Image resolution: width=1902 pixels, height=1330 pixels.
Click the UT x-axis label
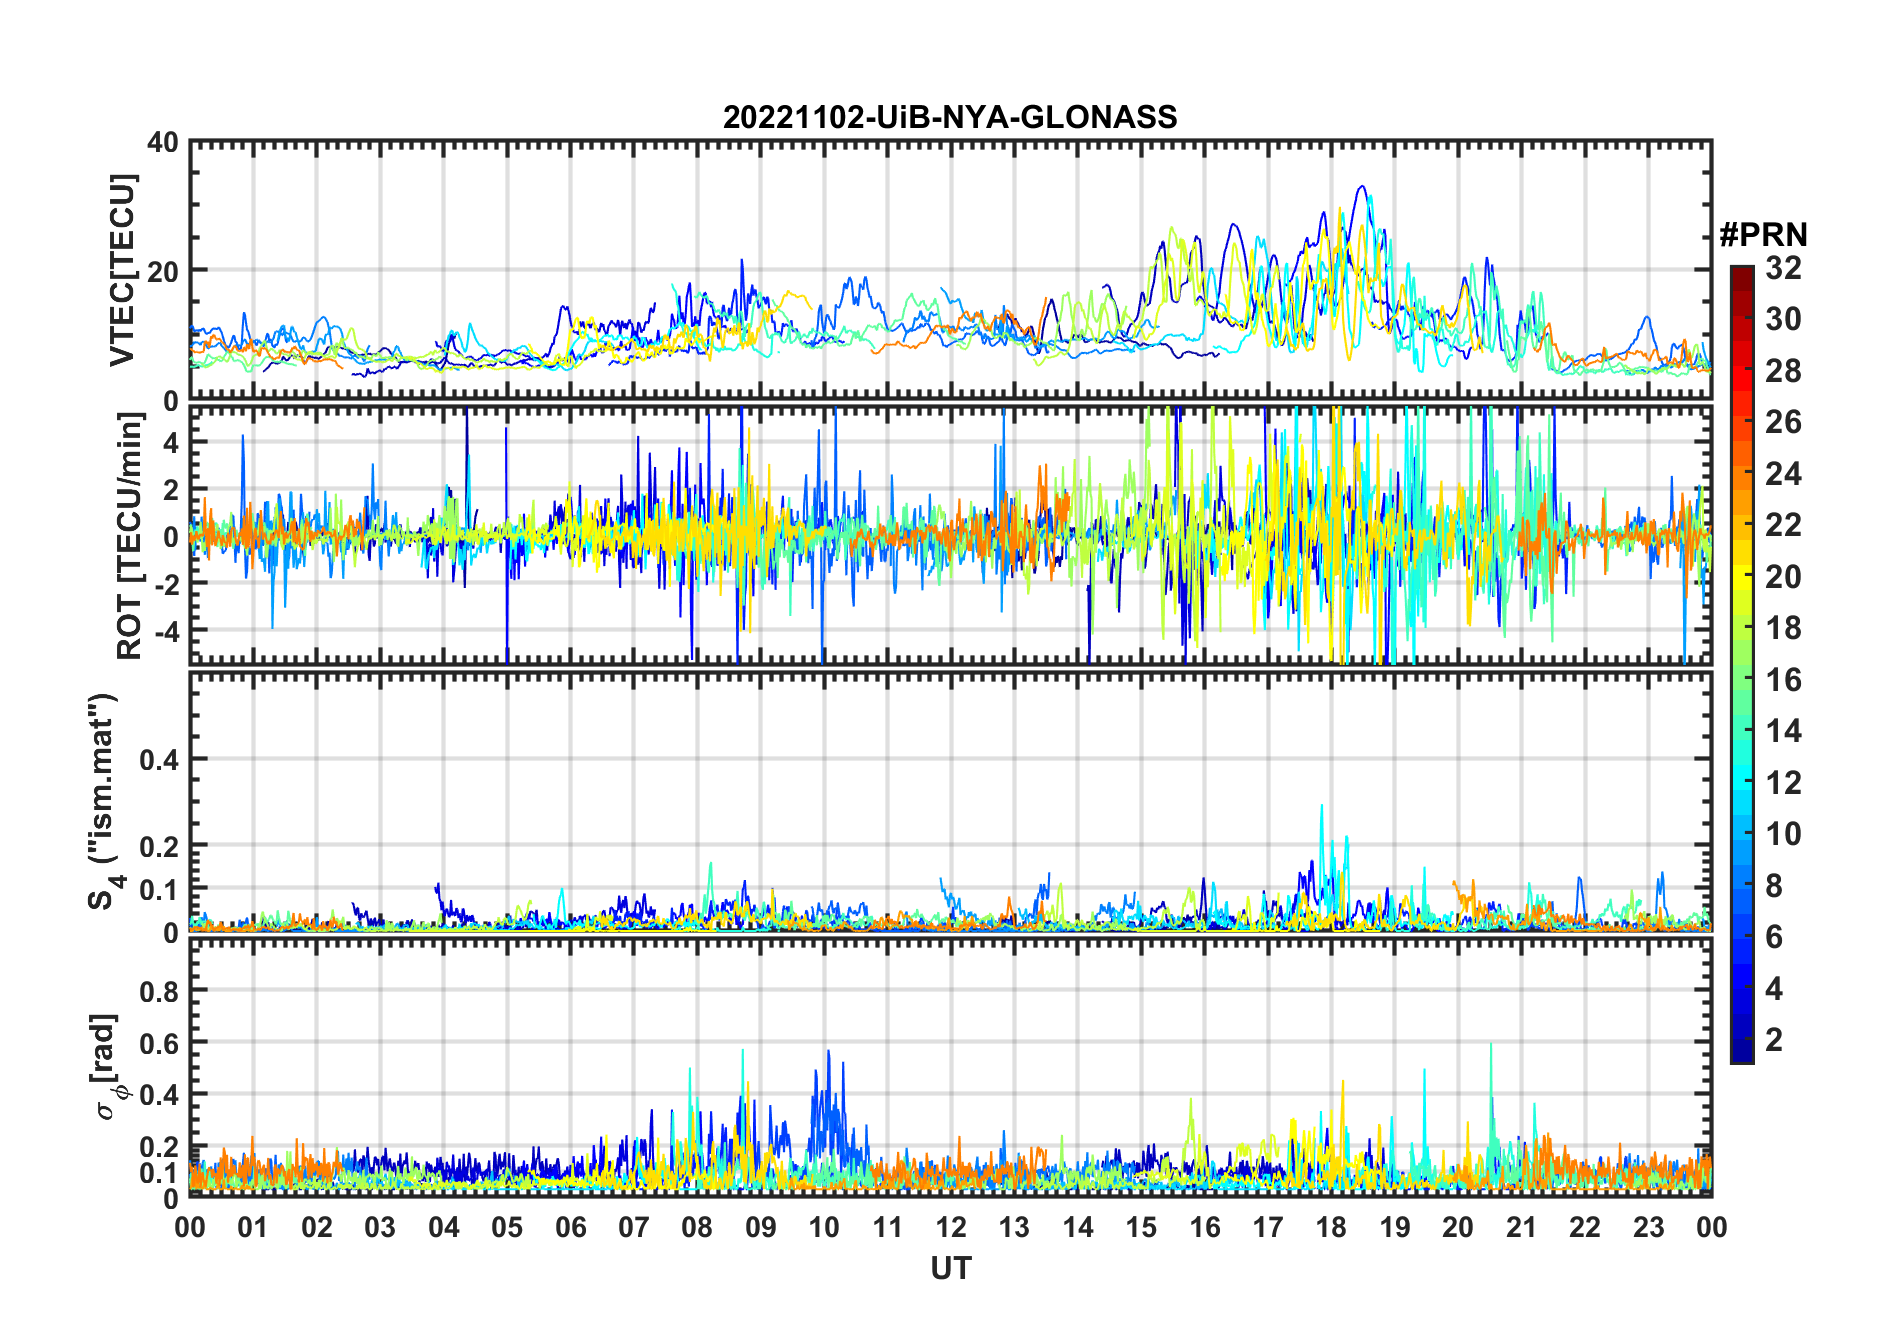tap(950, 1268)
